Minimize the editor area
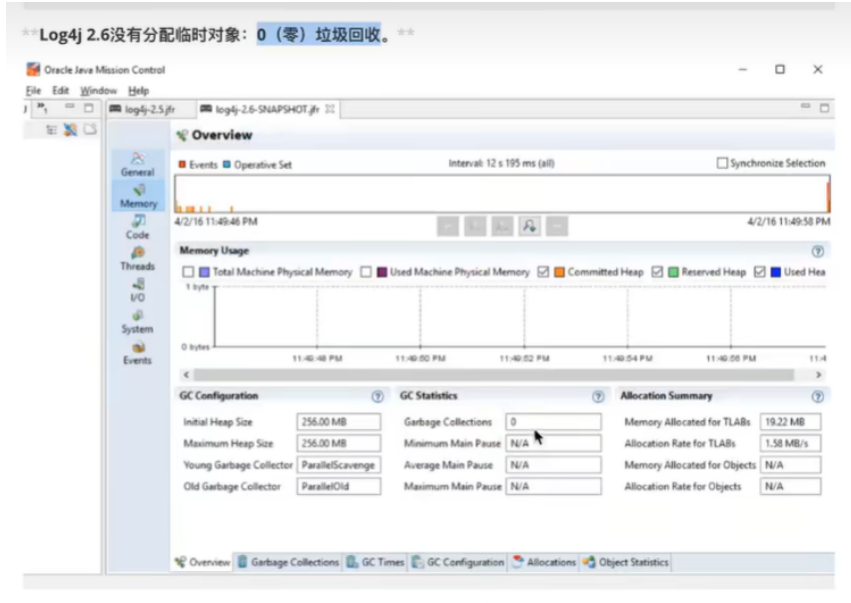The image size is (851, 603). point(805,106)
